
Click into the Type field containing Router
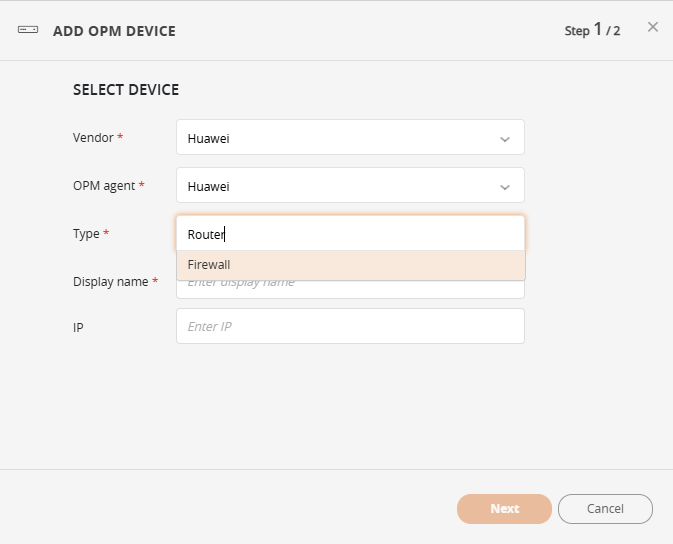click(x=350, y=234)
